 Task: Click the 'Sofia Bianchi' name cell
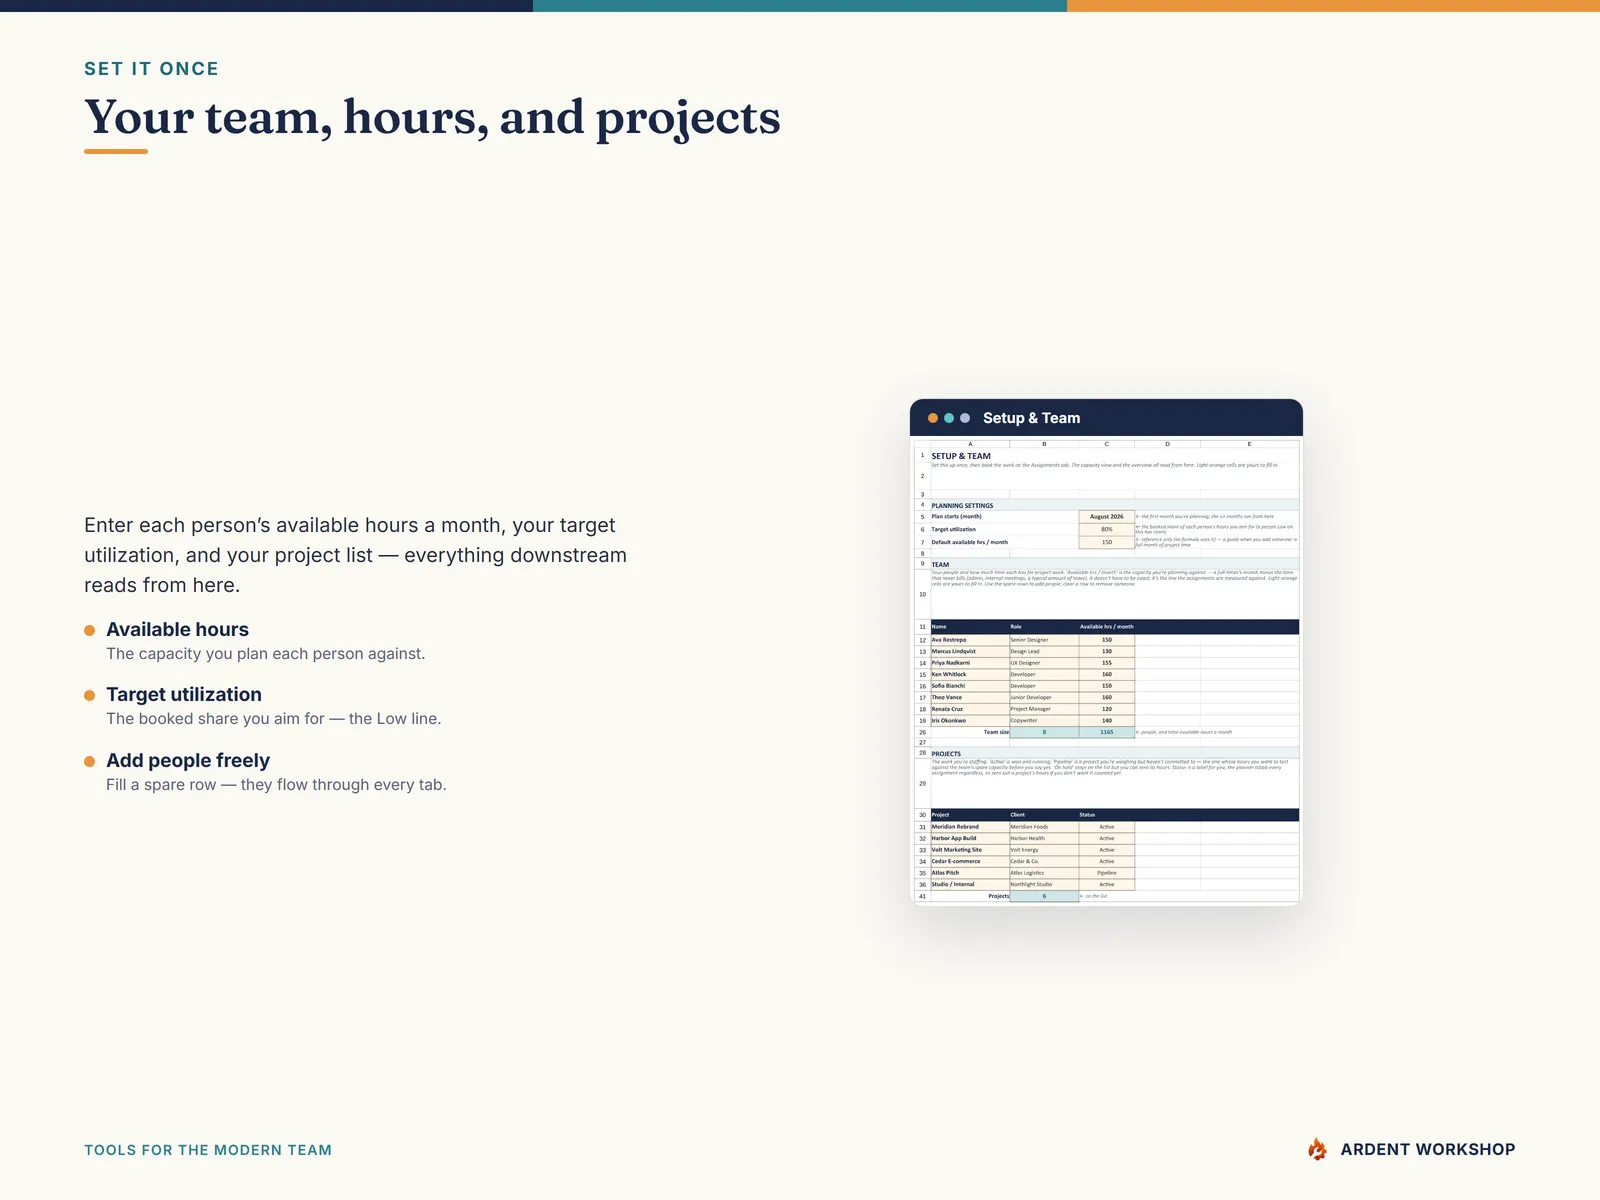point(970,686)
